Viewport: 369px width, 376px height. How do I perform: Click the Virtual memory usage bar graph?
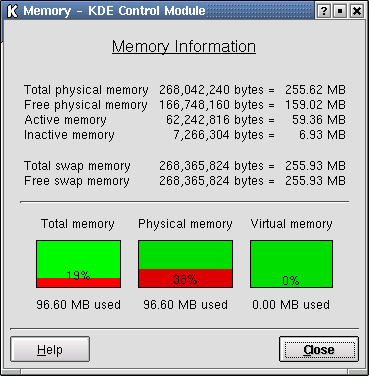point(291,264)
